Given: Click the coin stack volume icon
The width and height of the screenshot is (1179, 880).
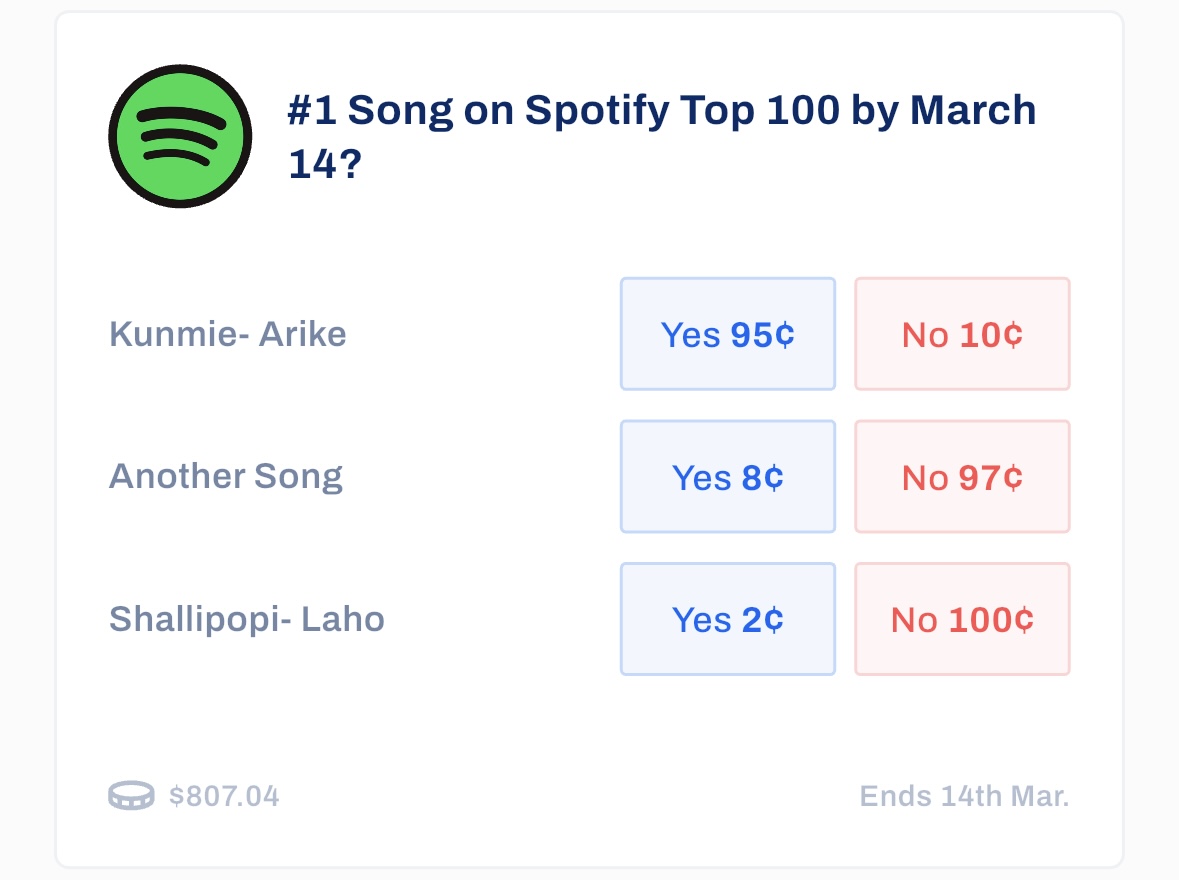Looking at the screenshot, I should [x=131, y=796].
